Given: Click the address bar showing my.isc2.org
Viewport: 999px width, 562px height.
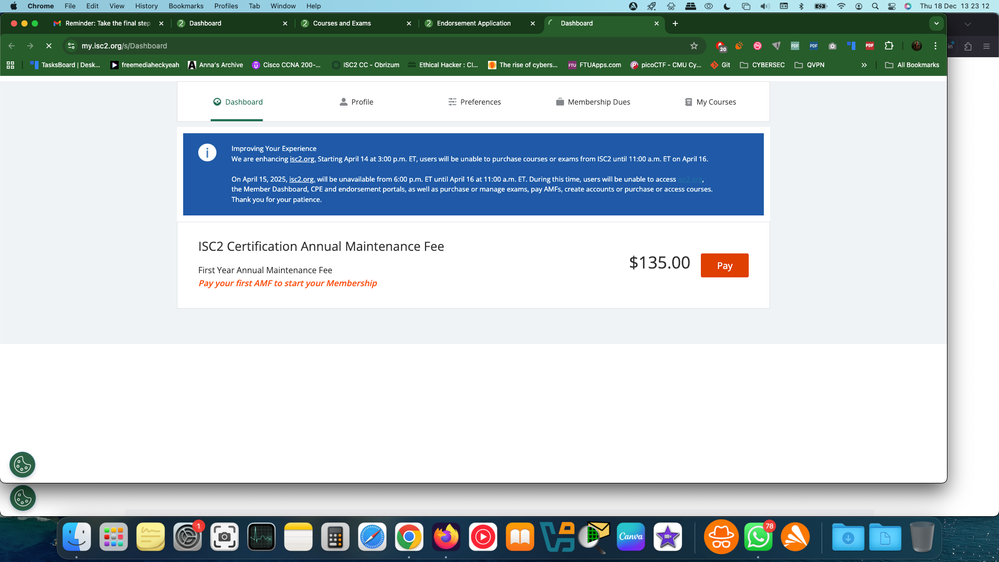Looking at the screenshot, I should point(382,46).
